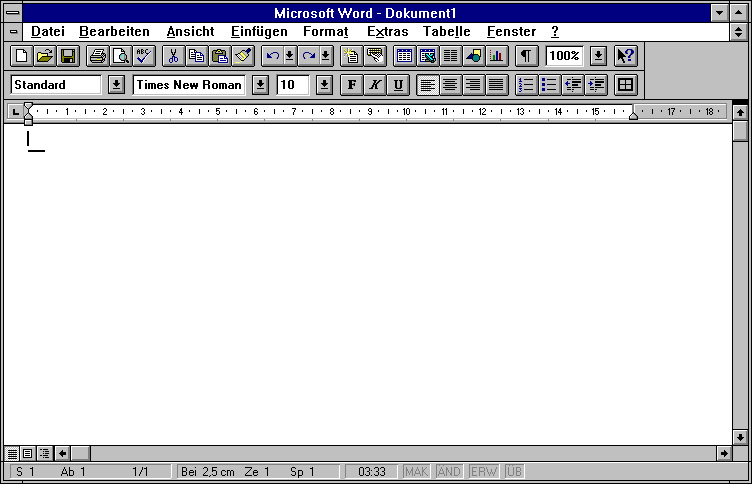Open the ? help menu
This screenshot has width=752, height=484.
(x=555, y=32)
